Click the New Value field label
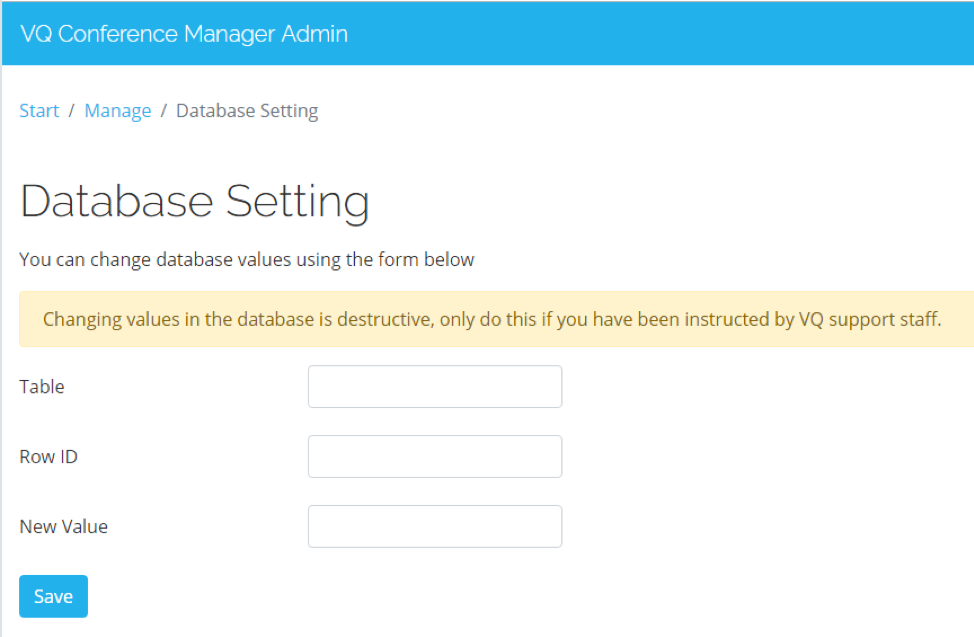The width and height of the screenshot is (974, 637). coord(63,526)
